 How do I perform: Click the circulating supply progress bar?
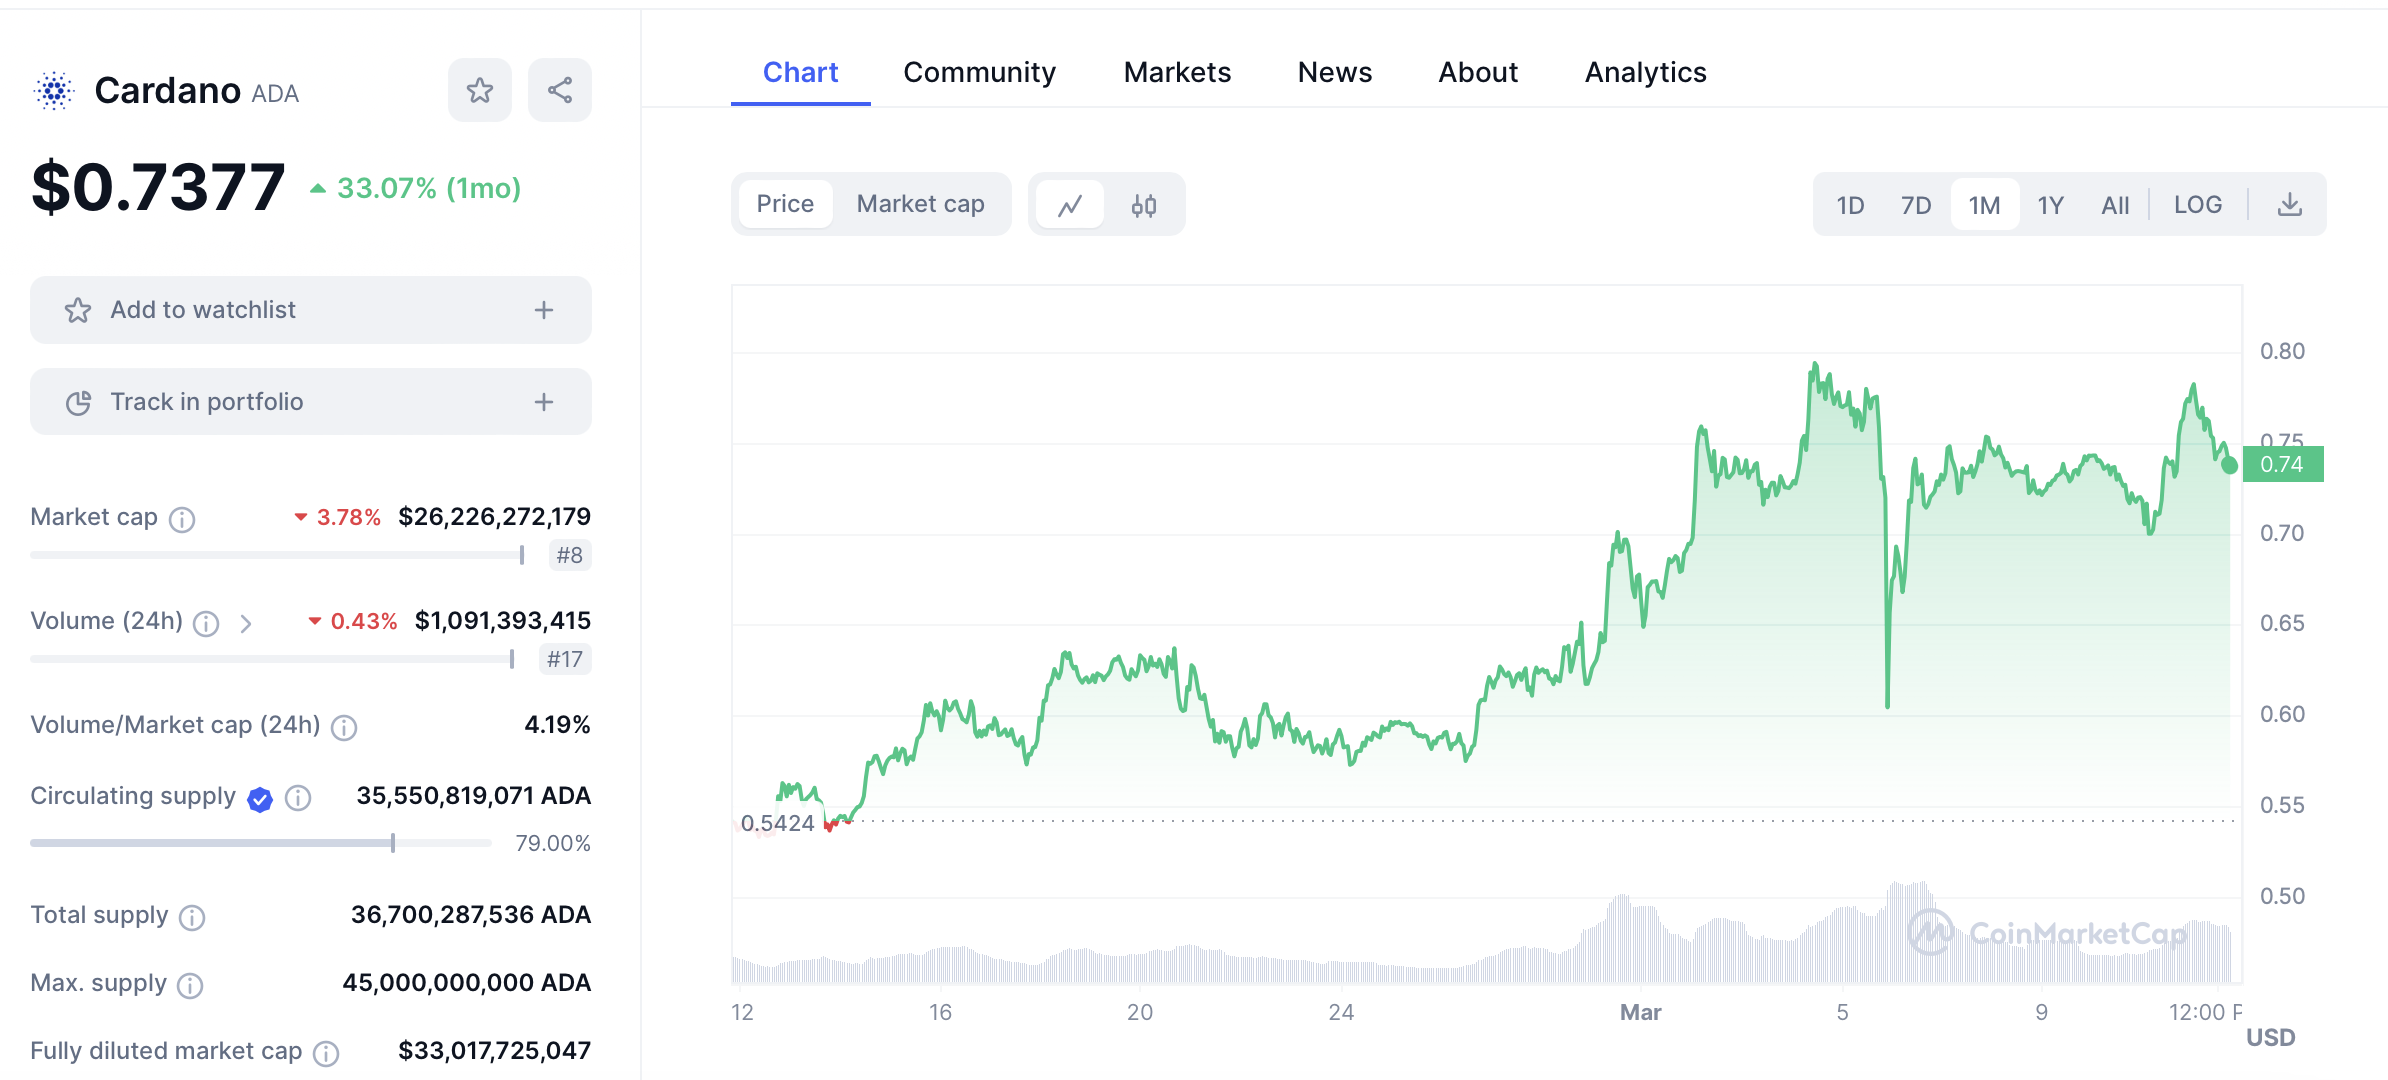click(260, 843)
